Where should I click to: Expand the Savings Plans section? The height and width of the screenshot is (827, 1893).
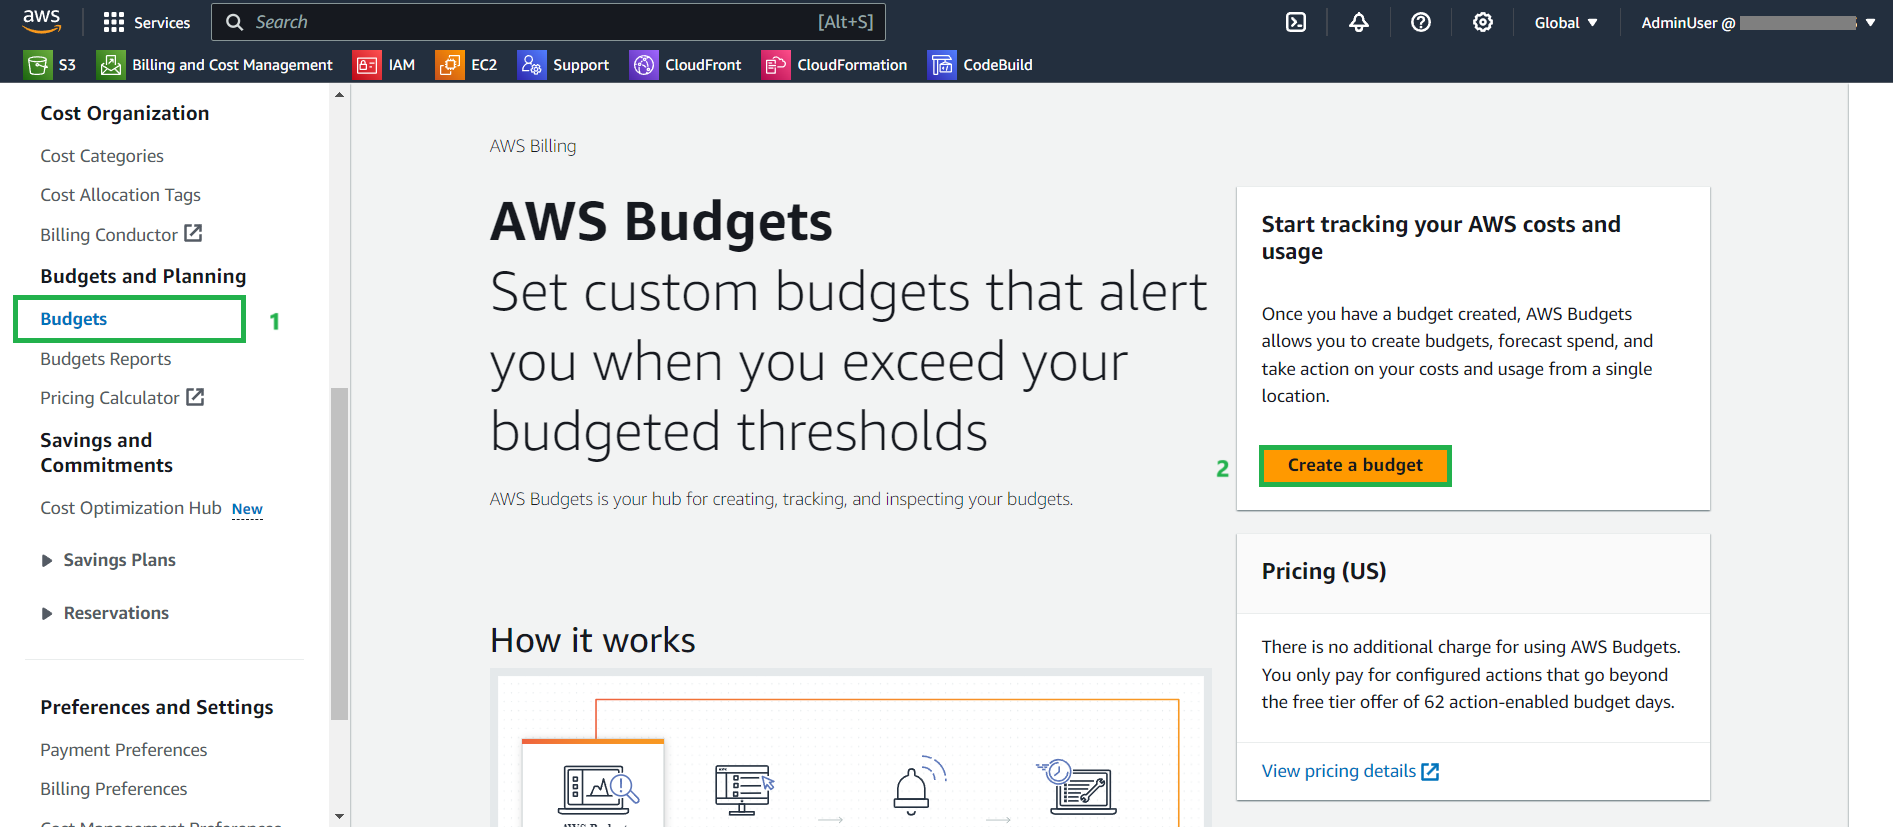[47, 561]
